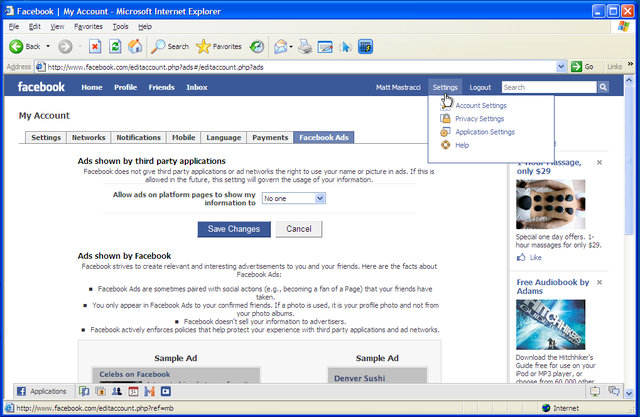Open the Profile link in header
640x417 pixels.
(125, 87)
